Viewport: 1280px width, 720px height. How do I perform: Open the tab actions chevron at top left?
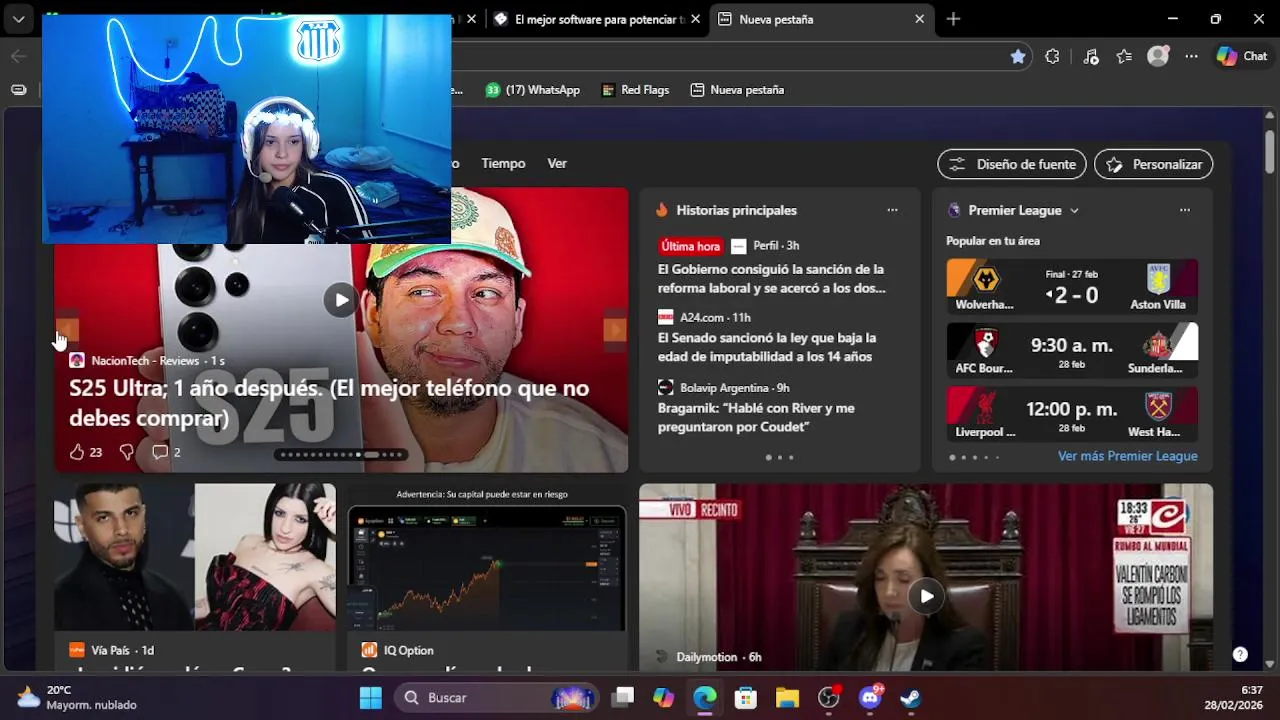click(18, 19)
